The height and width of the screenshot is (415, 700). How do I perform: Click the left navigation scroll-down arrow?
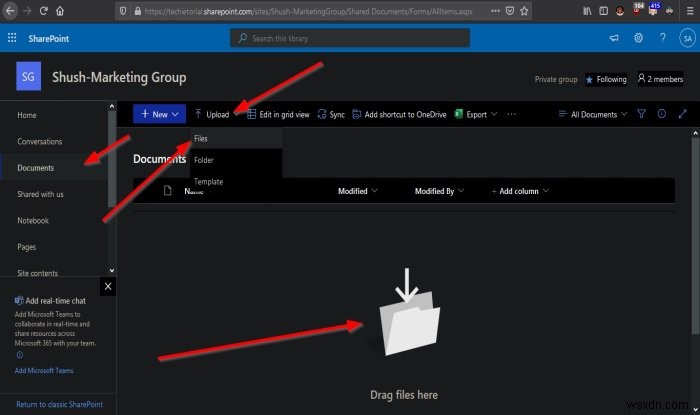[112, 270]
